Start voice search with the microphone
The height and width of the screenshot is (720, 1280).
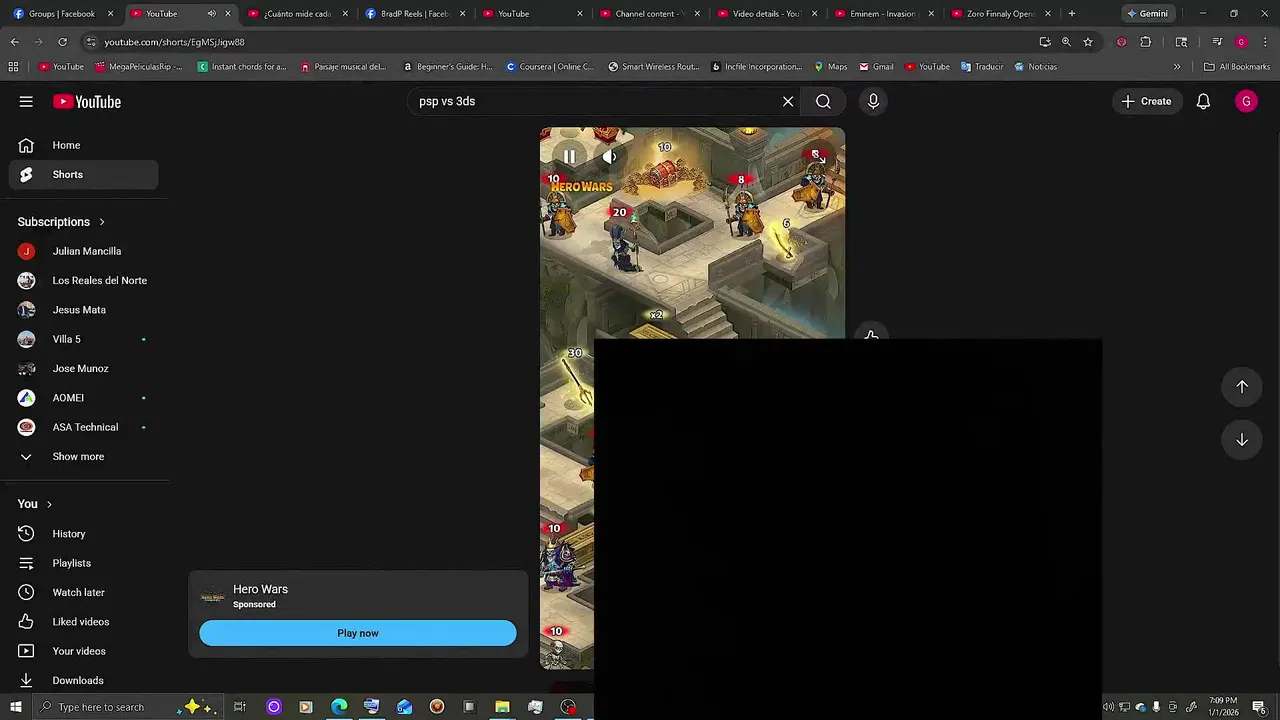point(873,101)
